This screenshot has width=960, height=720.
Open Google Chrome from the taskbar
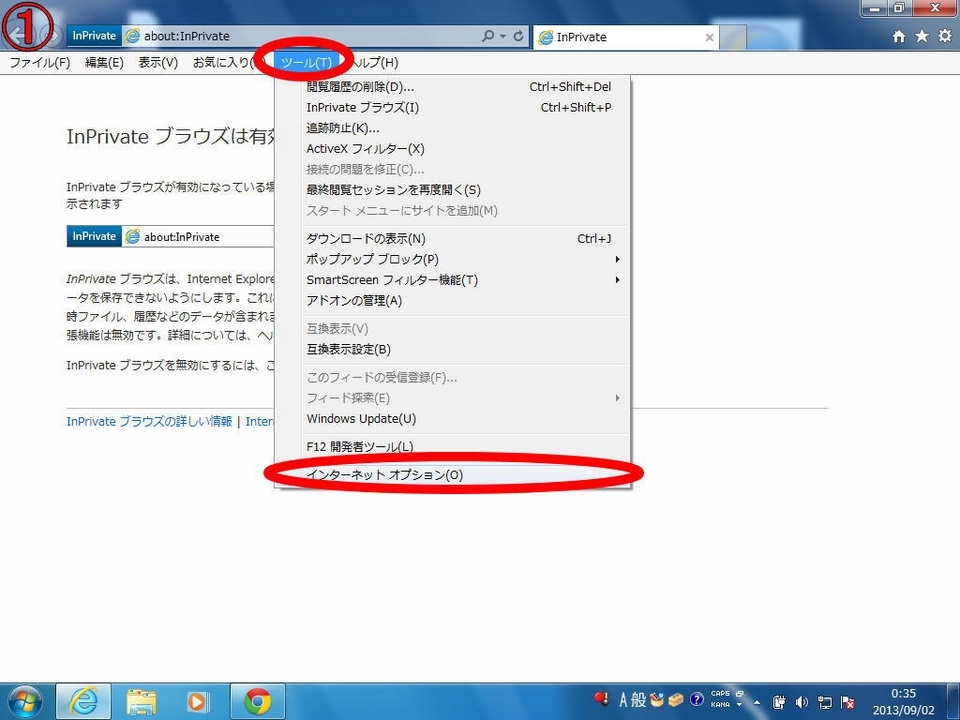258,702
